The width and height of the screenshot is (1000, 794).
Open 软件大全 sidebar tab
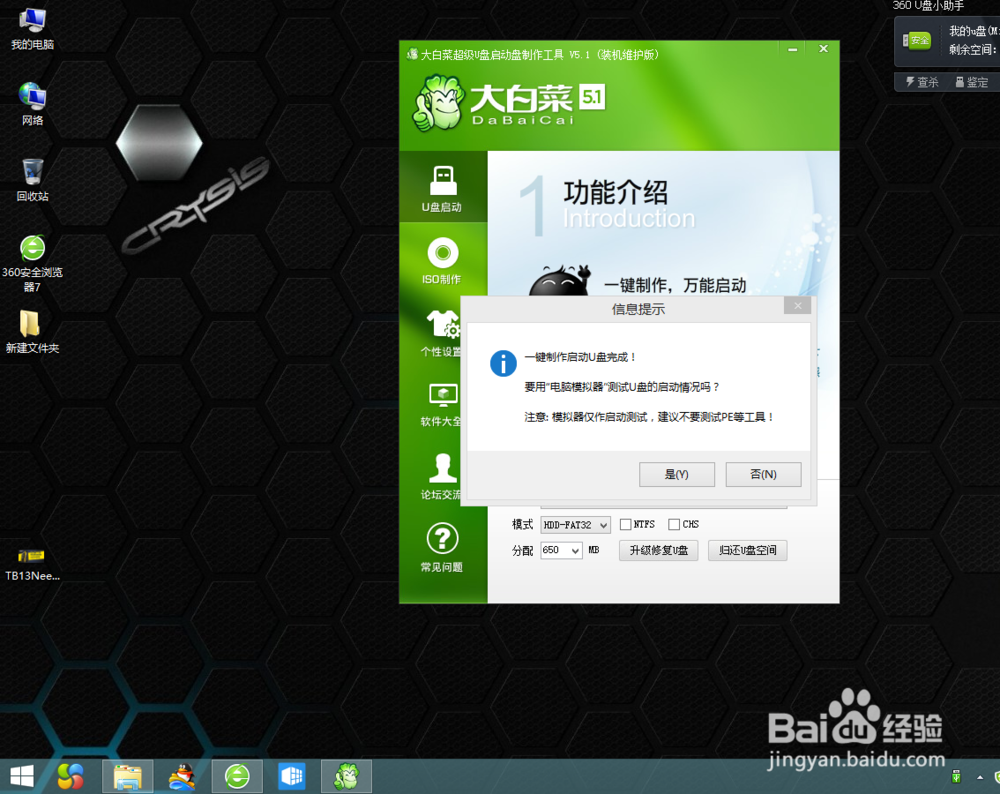(x=441, y=404)
